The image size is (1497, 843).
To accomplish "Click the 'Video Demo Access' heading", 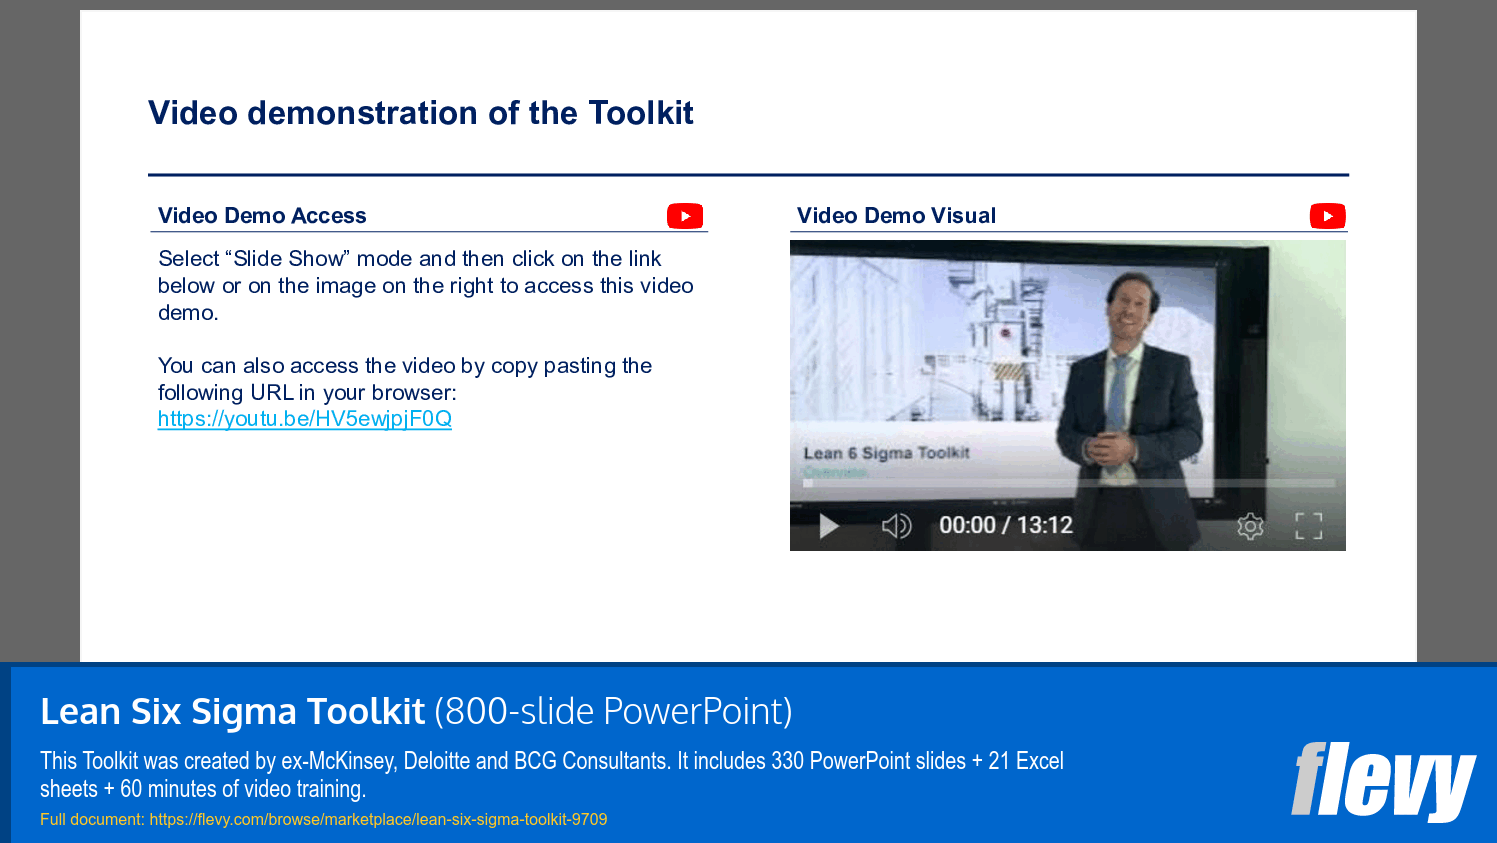I will pos(262,216).
